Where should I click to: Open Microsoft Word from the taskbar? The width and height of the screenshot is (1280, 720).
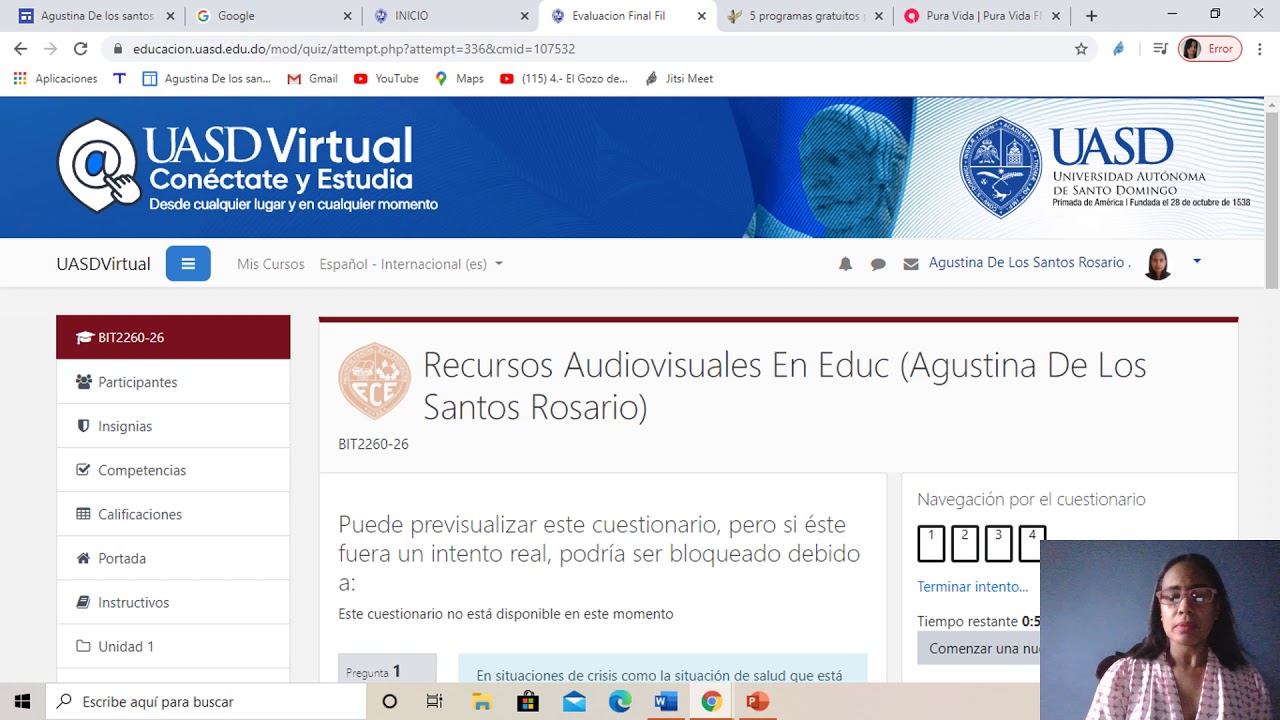[x=665, y=702]
